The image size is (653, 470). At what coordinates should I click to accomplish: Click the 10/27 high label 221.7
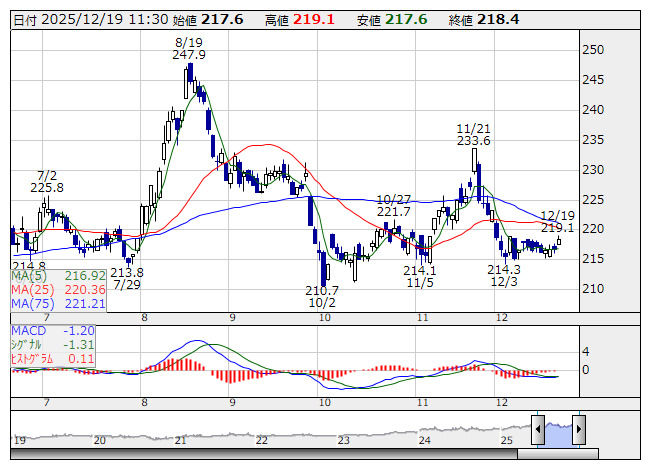click(394, 211)
